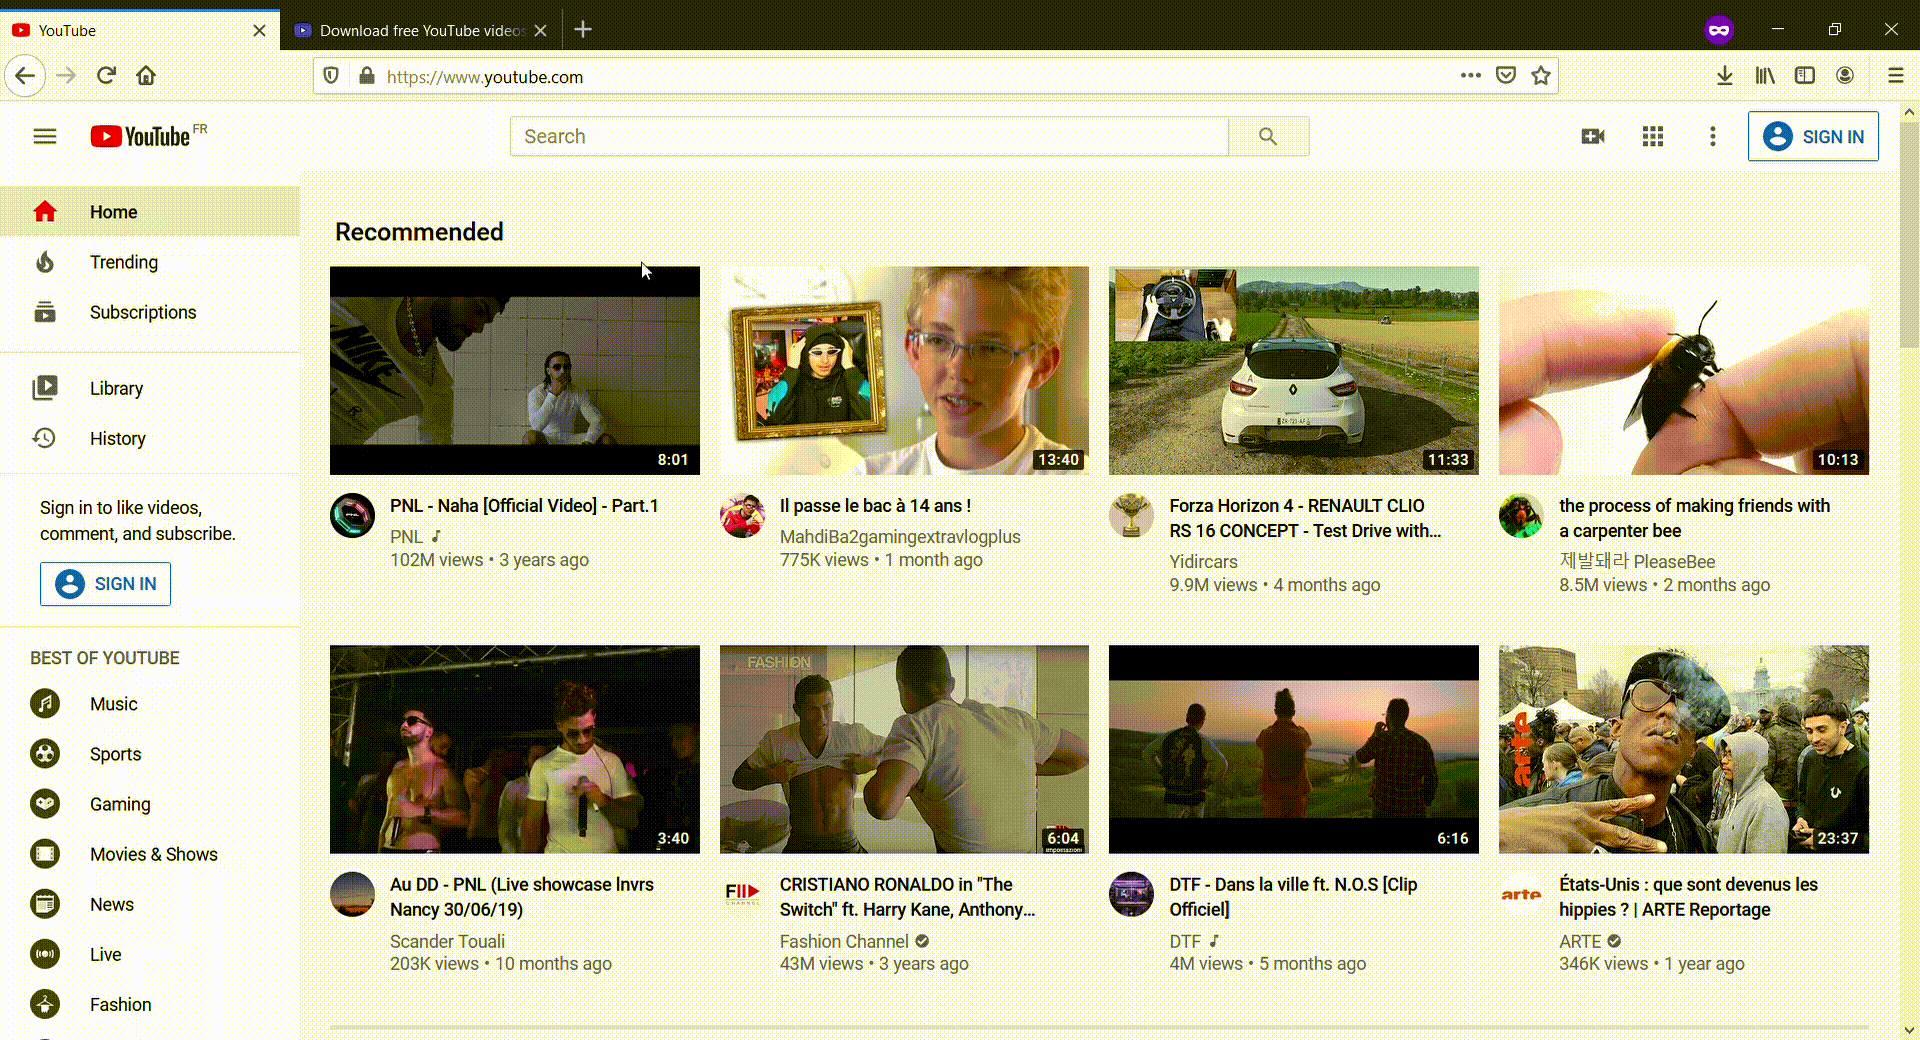Open the Gaming section
Viewport: 1920px width, 1040px height.
coord(119,803)
